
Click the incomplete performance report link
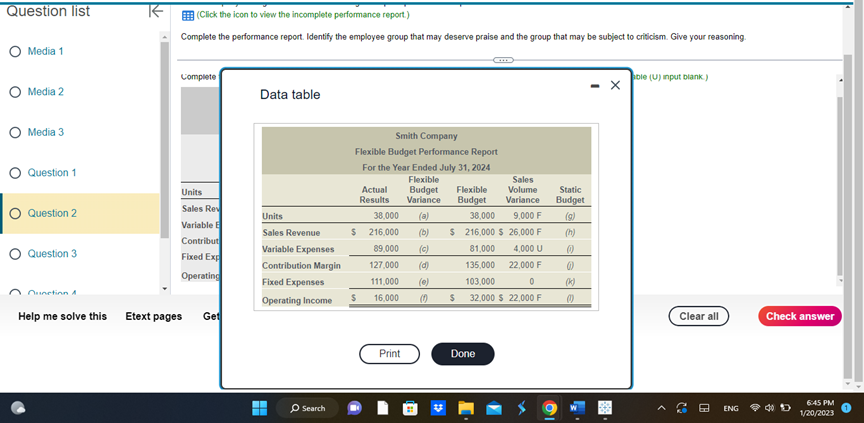pos(303,15)
